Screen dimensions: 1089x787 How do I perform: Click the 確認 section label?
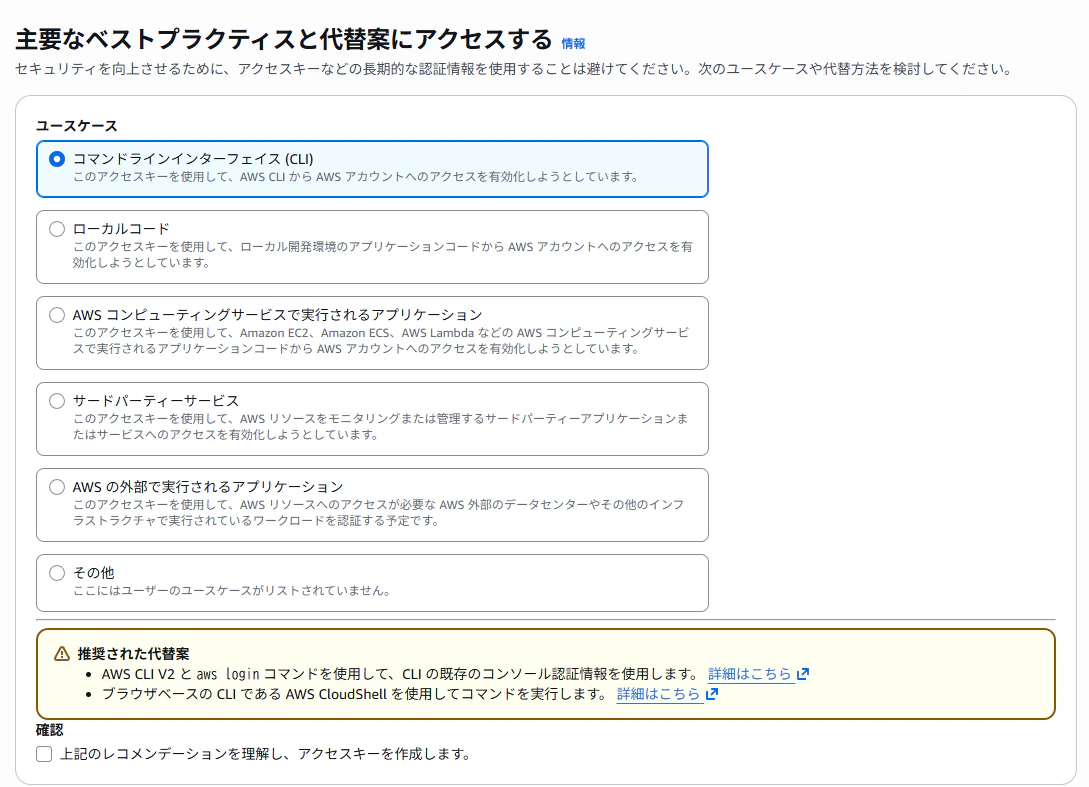coord(49,730)
